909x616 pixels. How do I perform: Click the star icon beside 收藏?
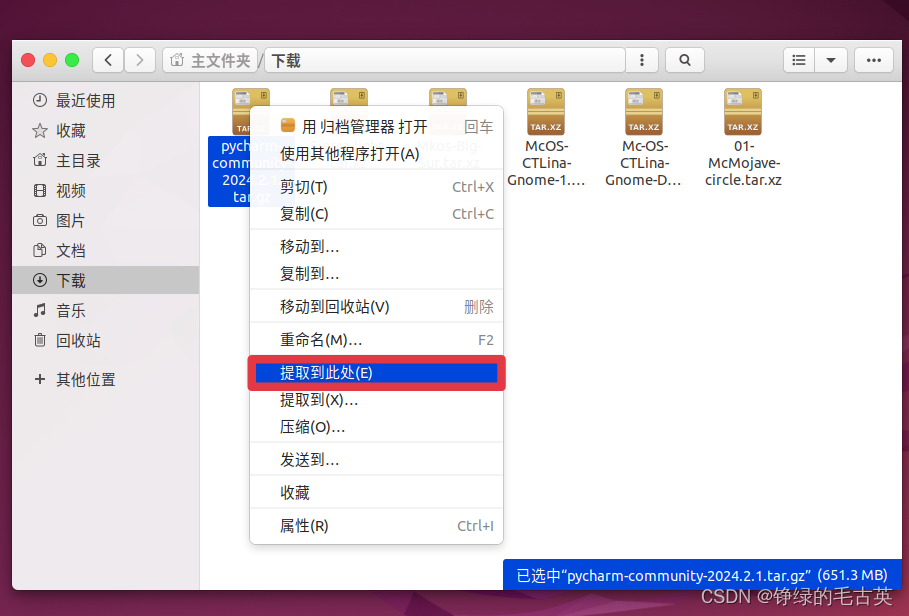pos(39,130)
